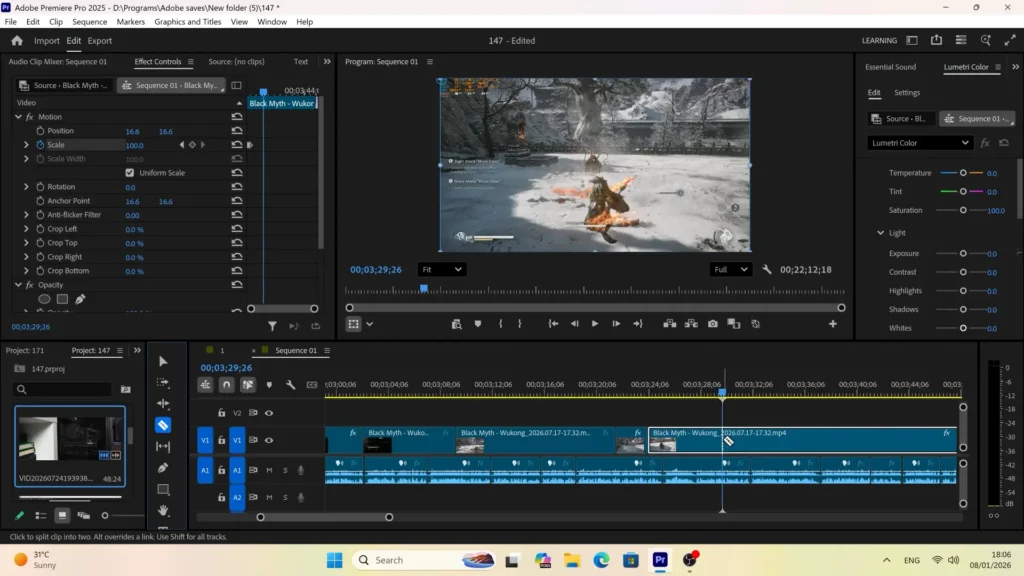Image resolution: width=1024 pixels, height=576 pixels.
Task: Switch to the Essential Sound tab
Action: coord(891,67)
